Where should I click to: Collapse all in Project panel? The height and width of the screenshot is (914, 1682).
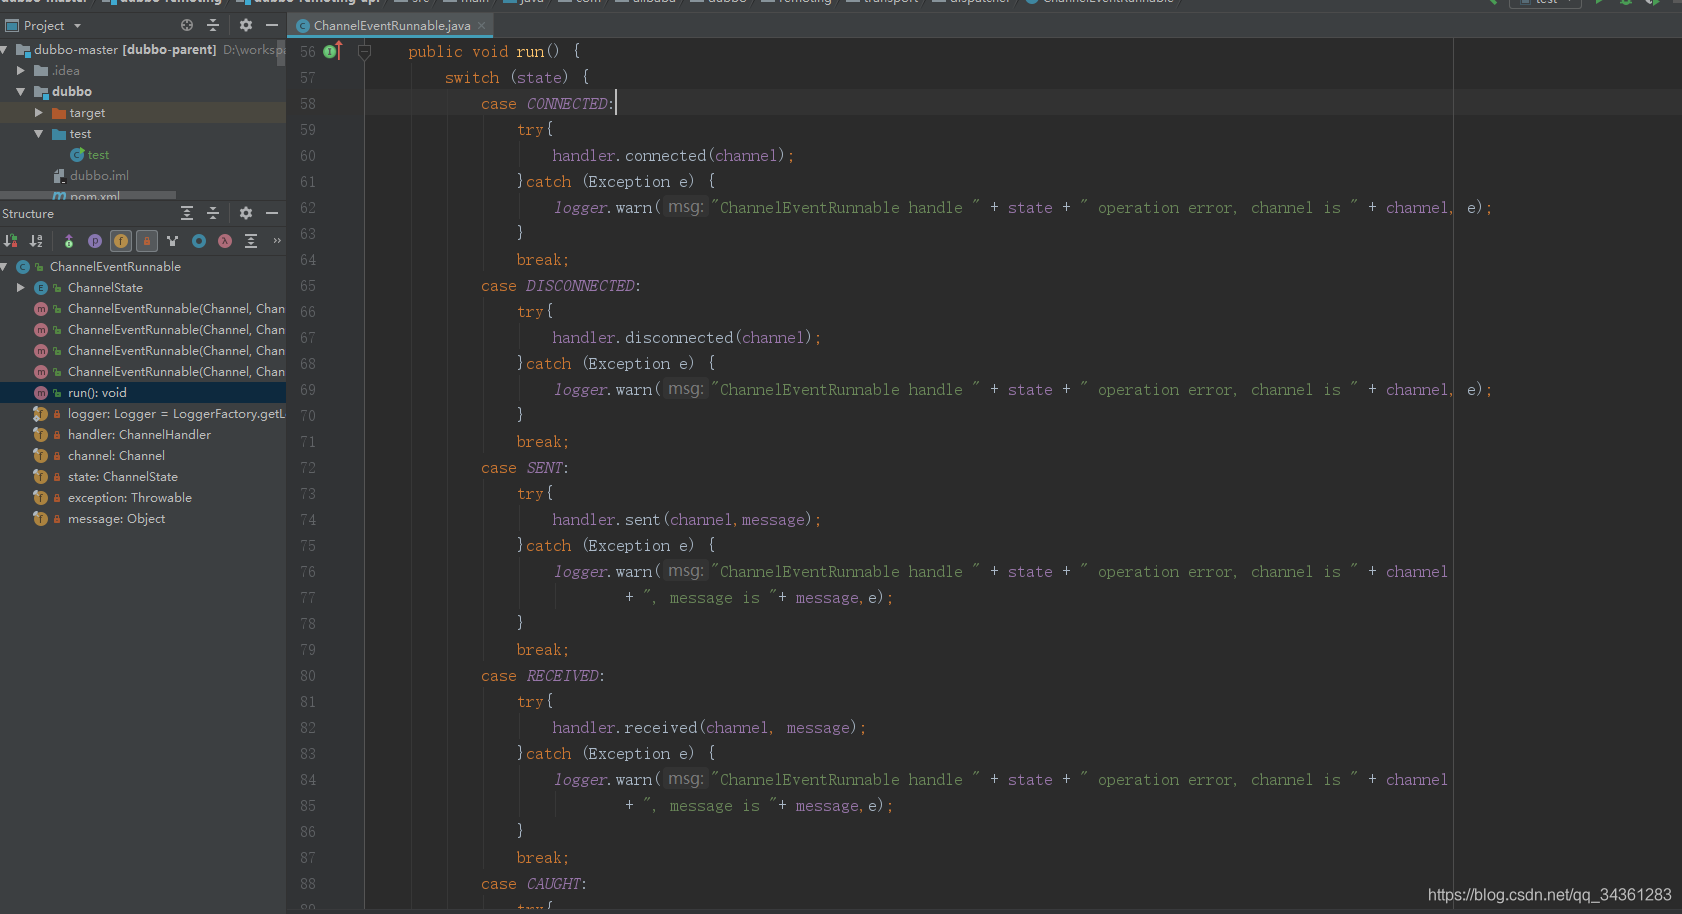(x=212, y=25)
